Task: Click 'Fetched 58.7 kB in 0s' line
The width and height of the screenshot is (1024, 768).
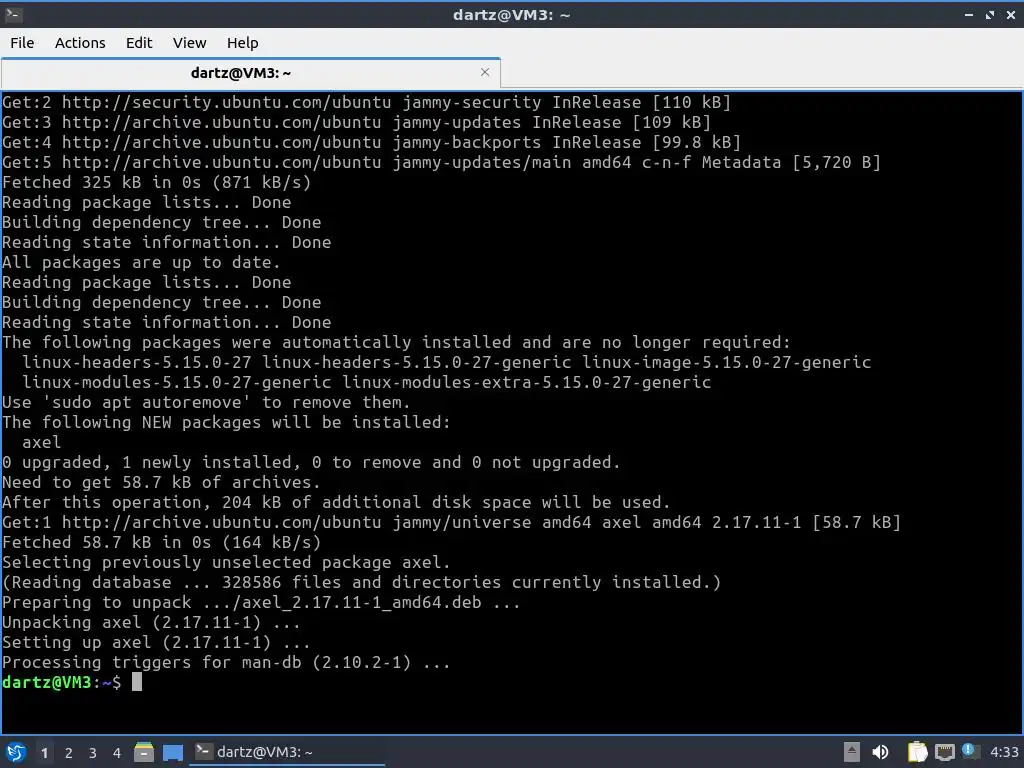Action: [x=161, y=543]
